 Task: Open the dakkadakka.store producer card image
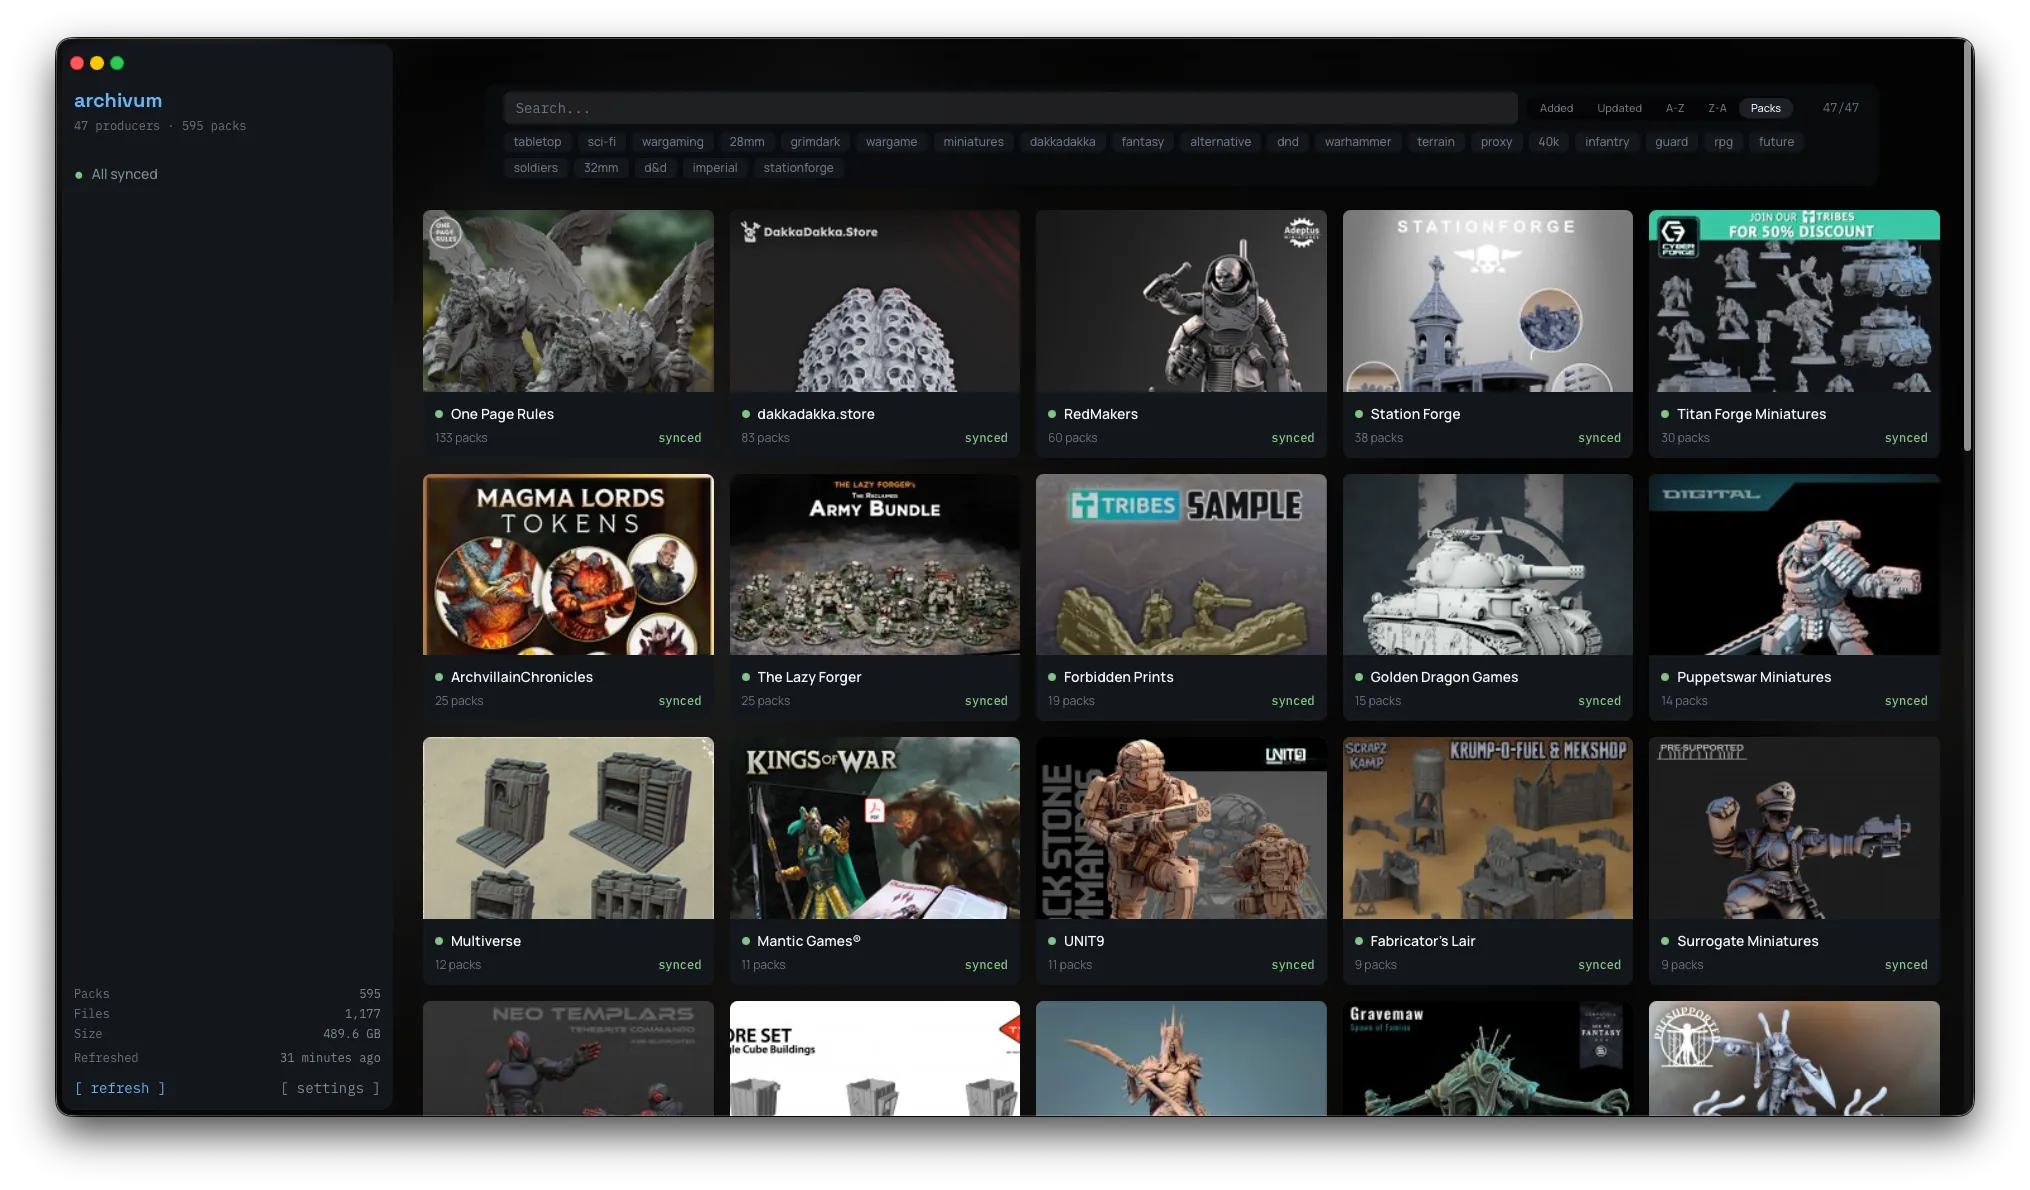click(874, 300)
